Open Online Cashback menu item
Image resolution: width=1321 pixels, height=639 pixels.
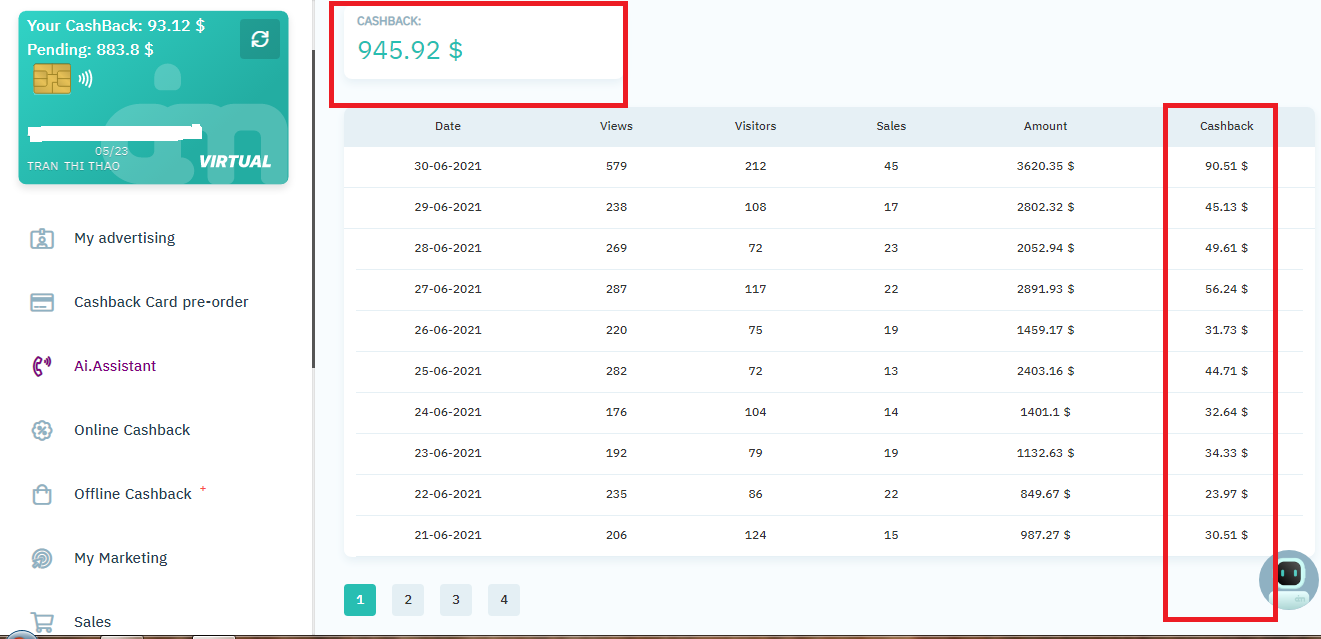(x=132, y=430)
